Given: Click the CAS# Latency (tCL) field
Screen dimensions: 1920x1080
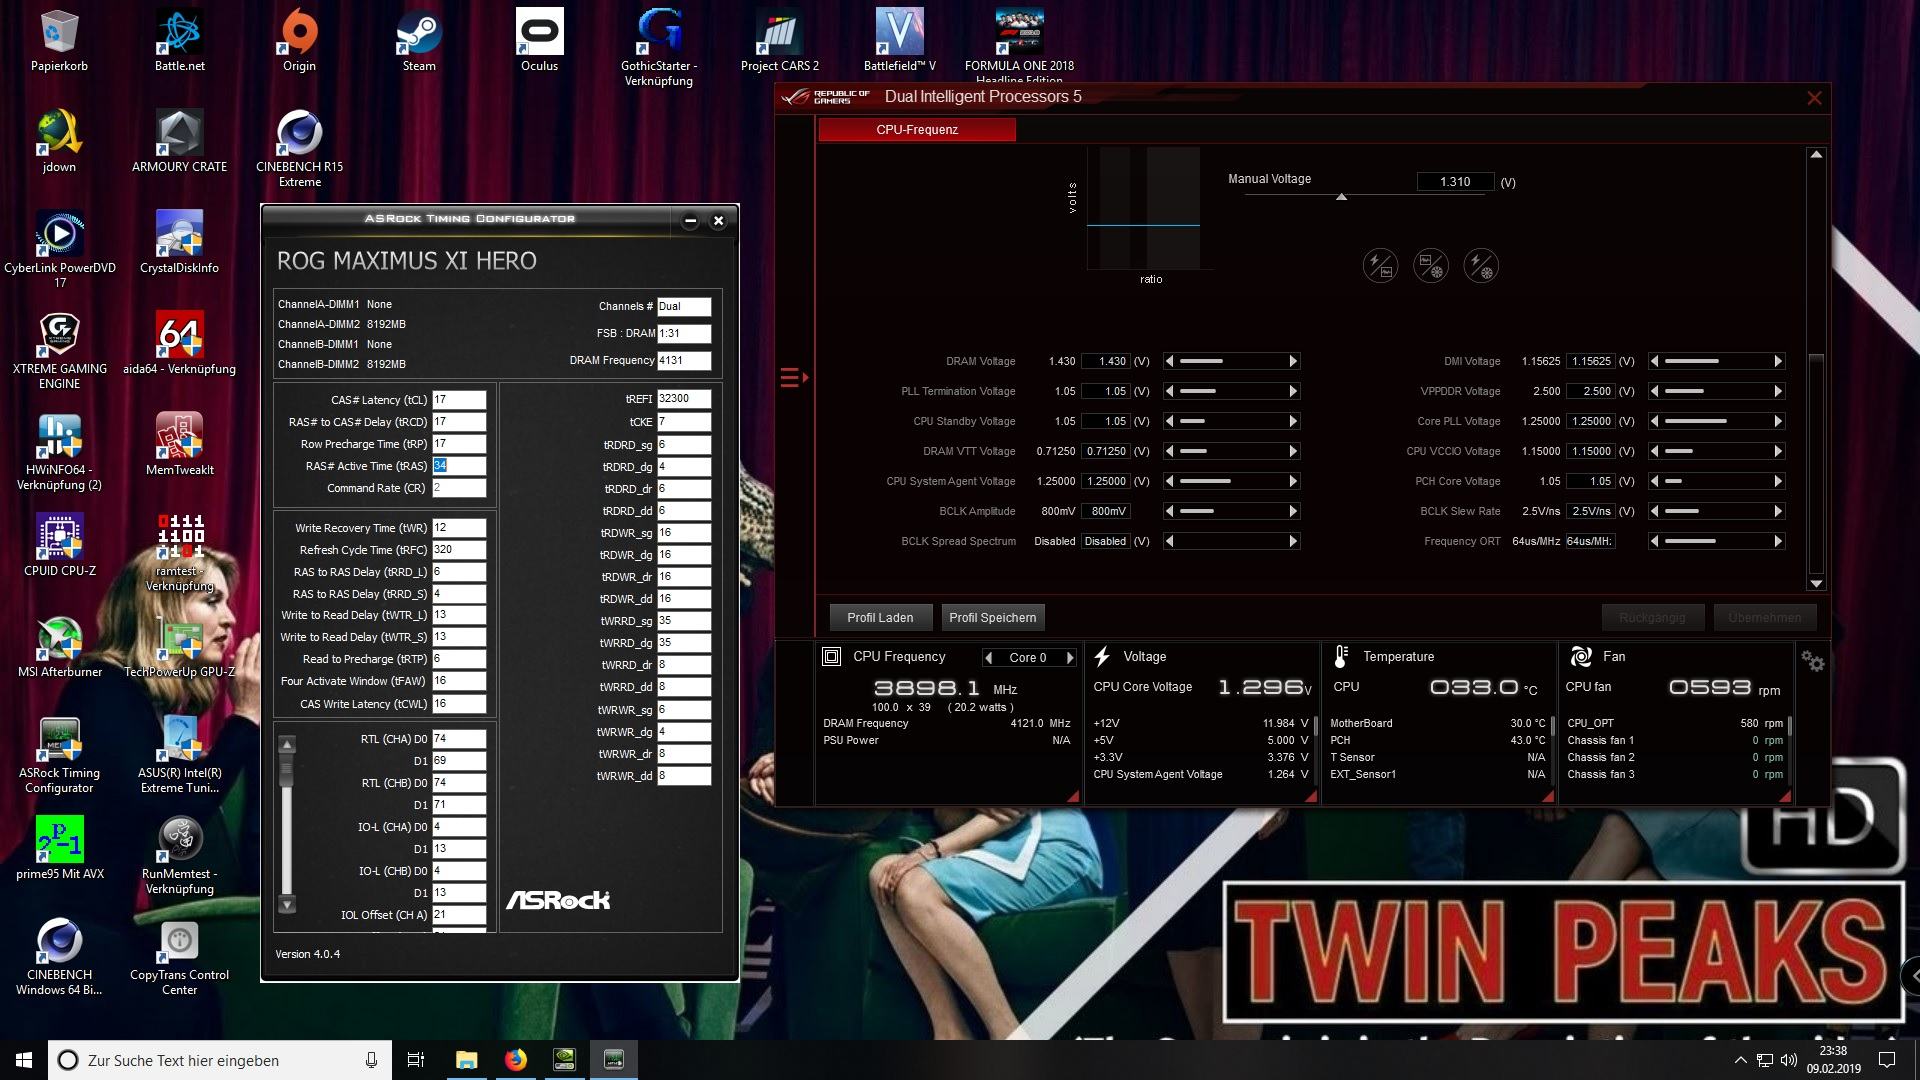Looking at the screenshot, I should pos(459,399).
